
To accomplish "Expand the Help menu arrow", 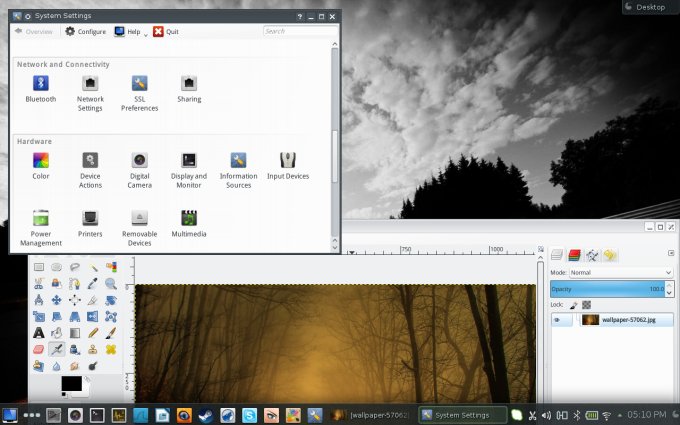I will point(146,35).
